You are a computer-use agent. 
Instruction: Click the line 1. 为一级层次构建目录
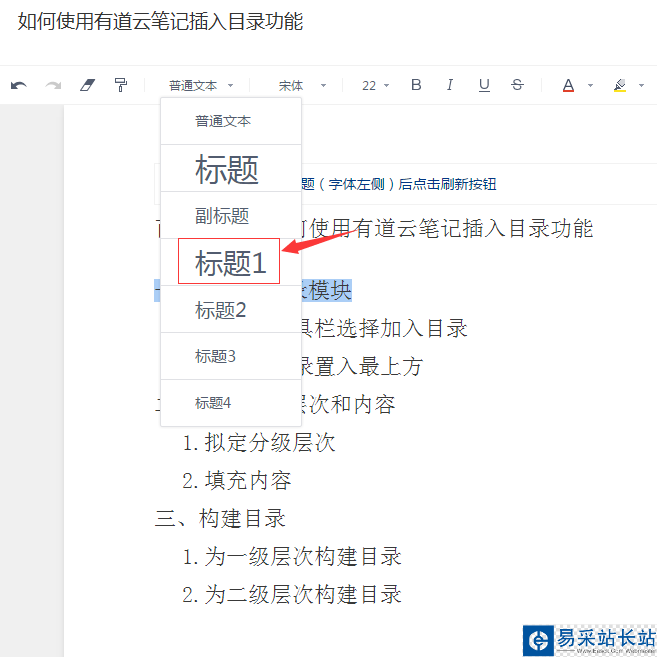click(x=292, y=556)
